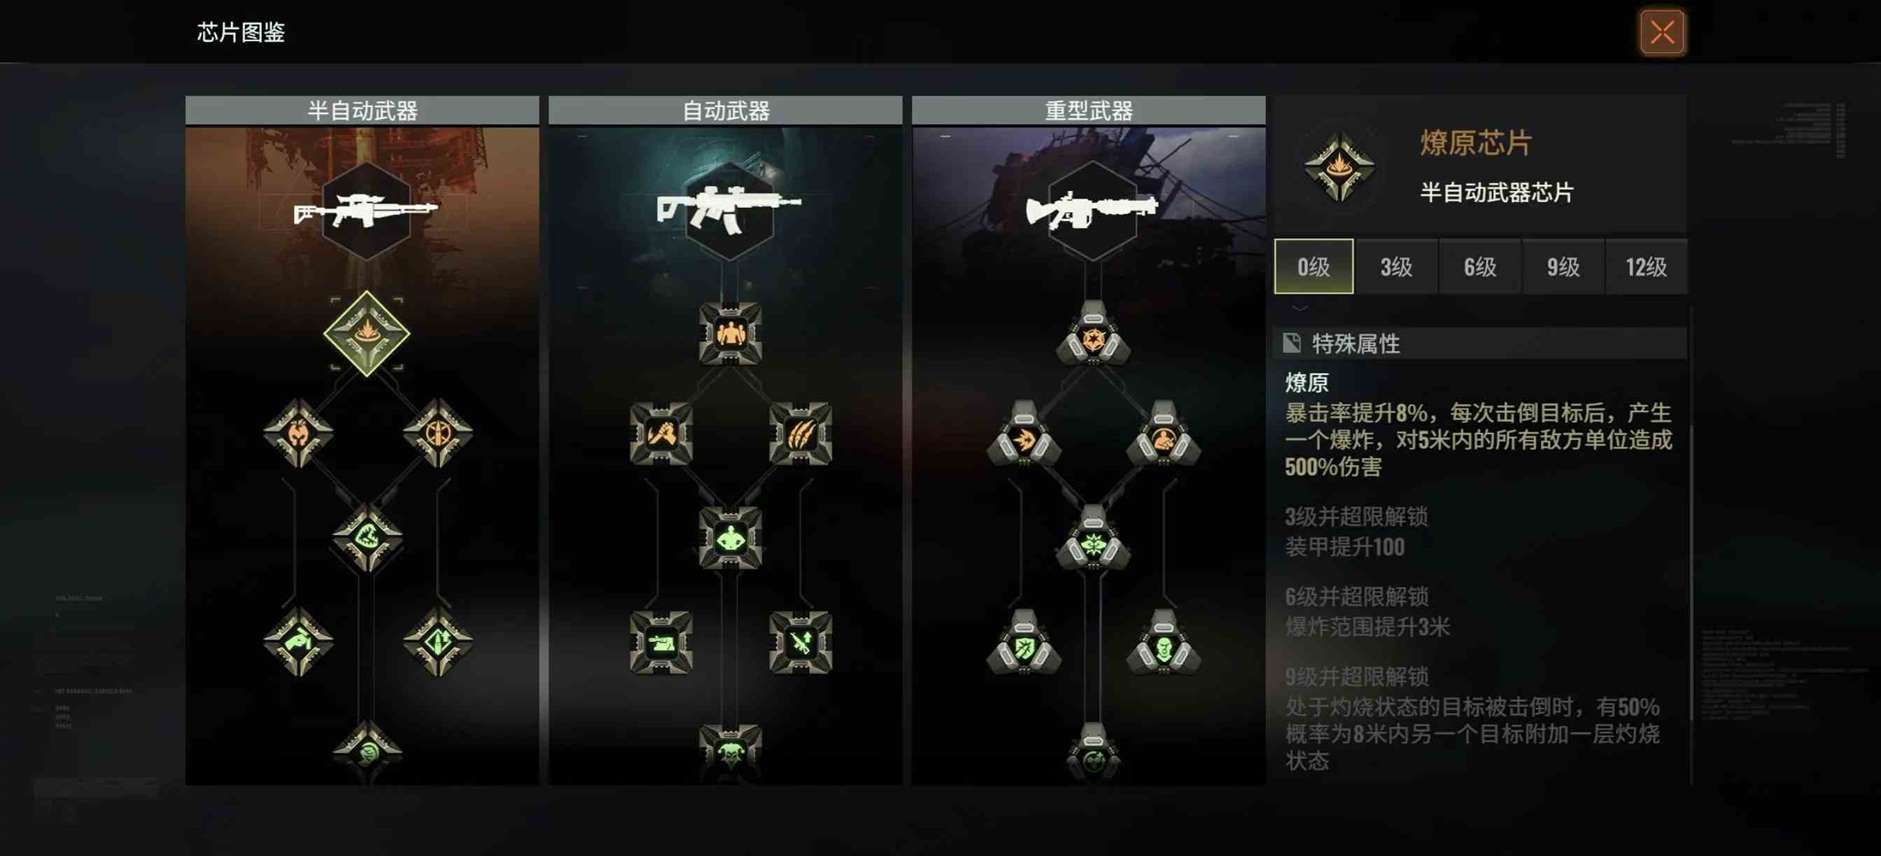Switch to the 9级 level tab
The image size is (1881, 856).
pyautogui.click(x=1563, y=266)
